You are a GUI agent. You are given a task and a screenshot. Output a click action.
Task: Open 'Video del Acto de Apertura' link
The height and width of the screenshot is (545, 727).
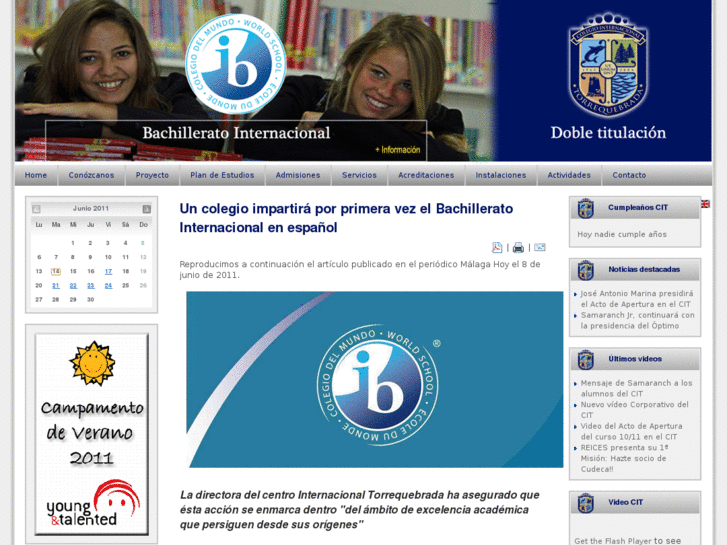631,431
